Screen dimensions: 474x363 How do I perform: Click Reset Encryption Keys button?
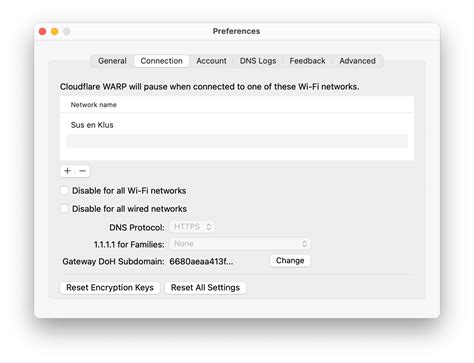click(110, 288)
